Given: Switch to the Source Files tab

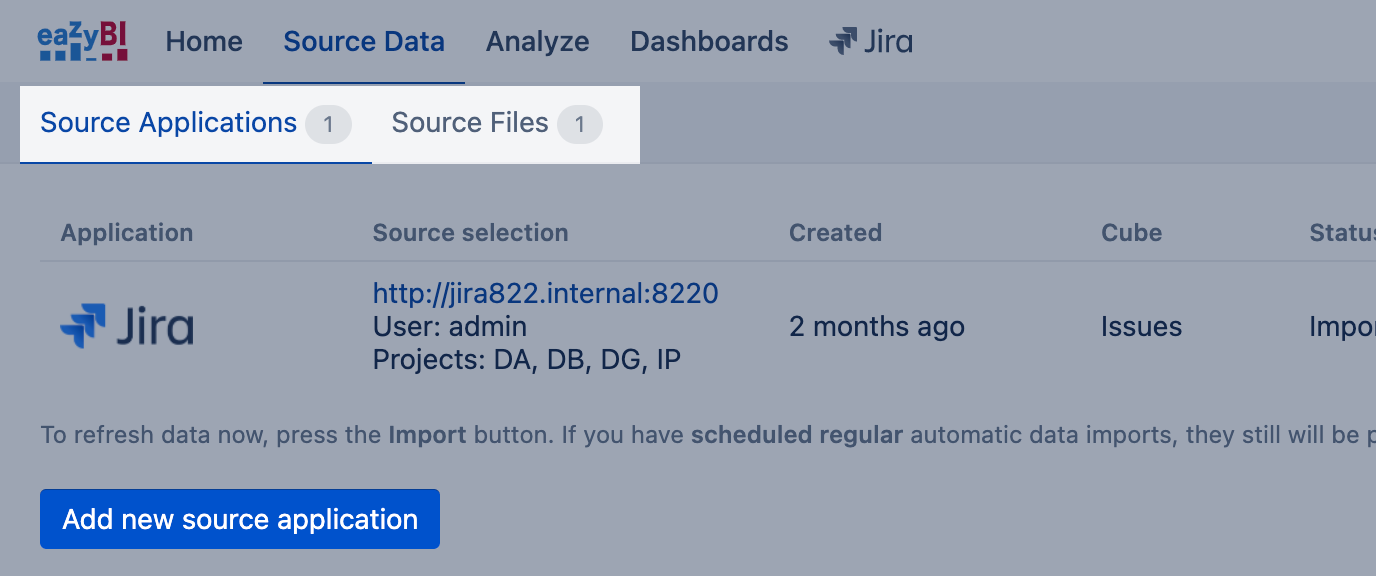Looking at the screenshot, I should coord(470,123).
